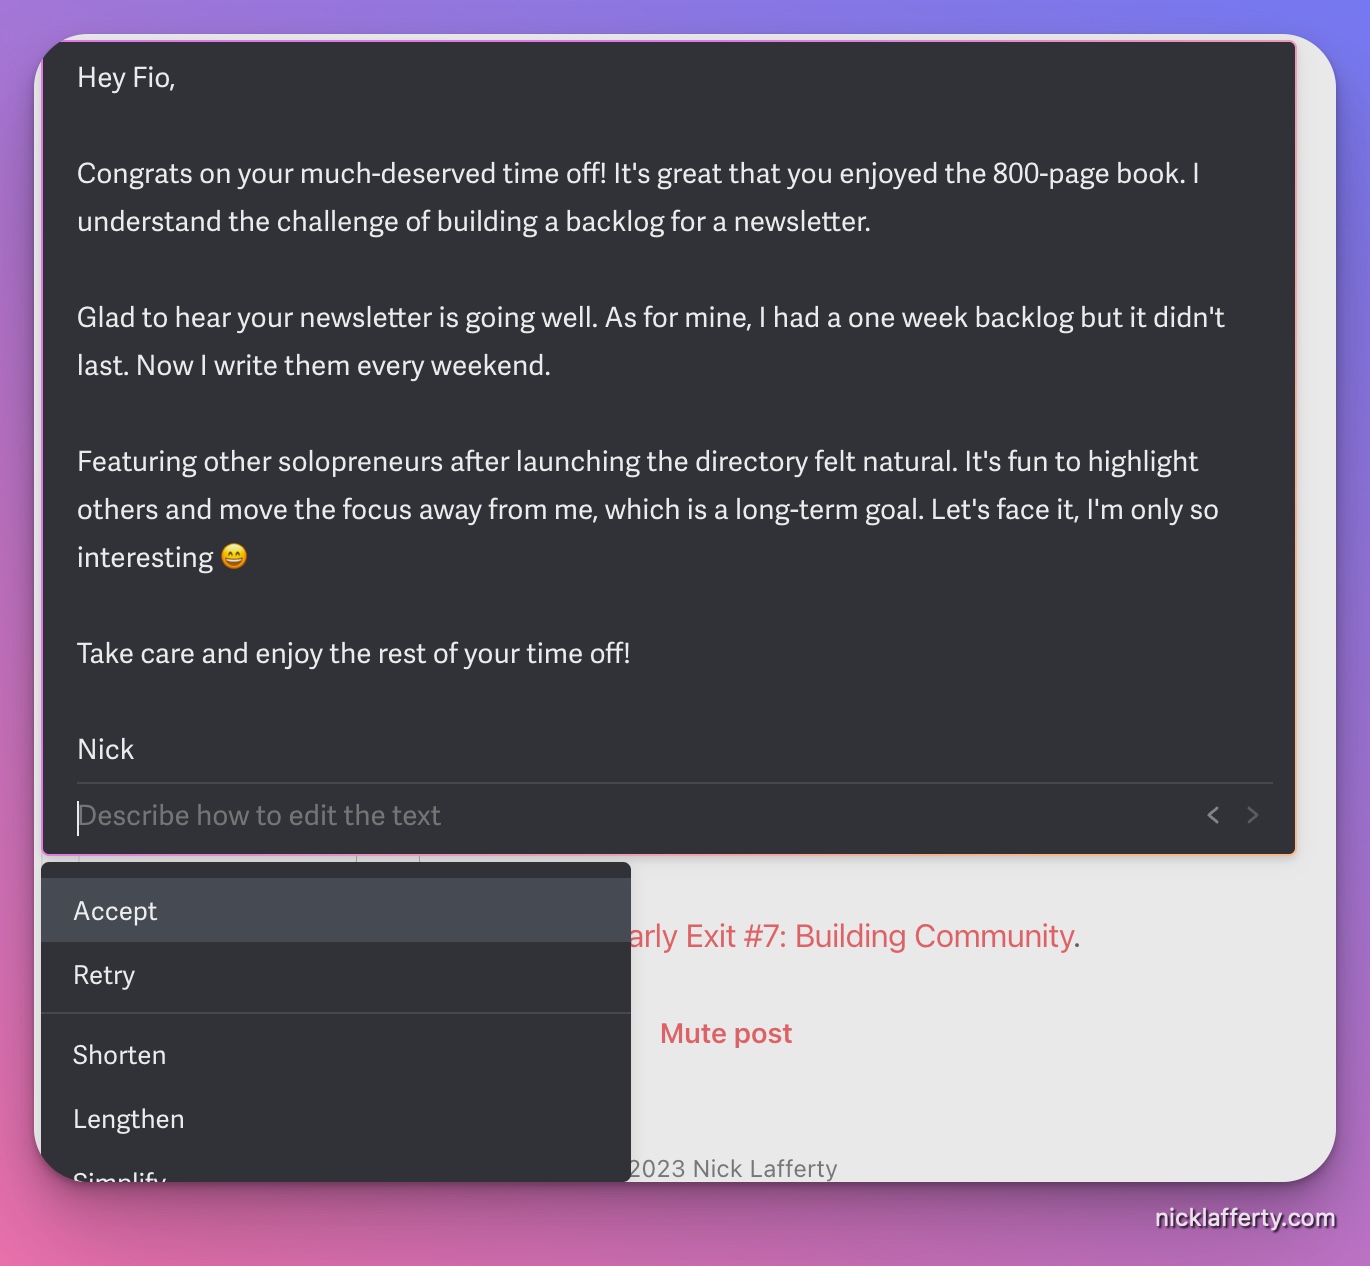Click the Hey Fio greeting text
Image resolution: width=1370 pixels, height=1266 pixels.
pos(124,78)
